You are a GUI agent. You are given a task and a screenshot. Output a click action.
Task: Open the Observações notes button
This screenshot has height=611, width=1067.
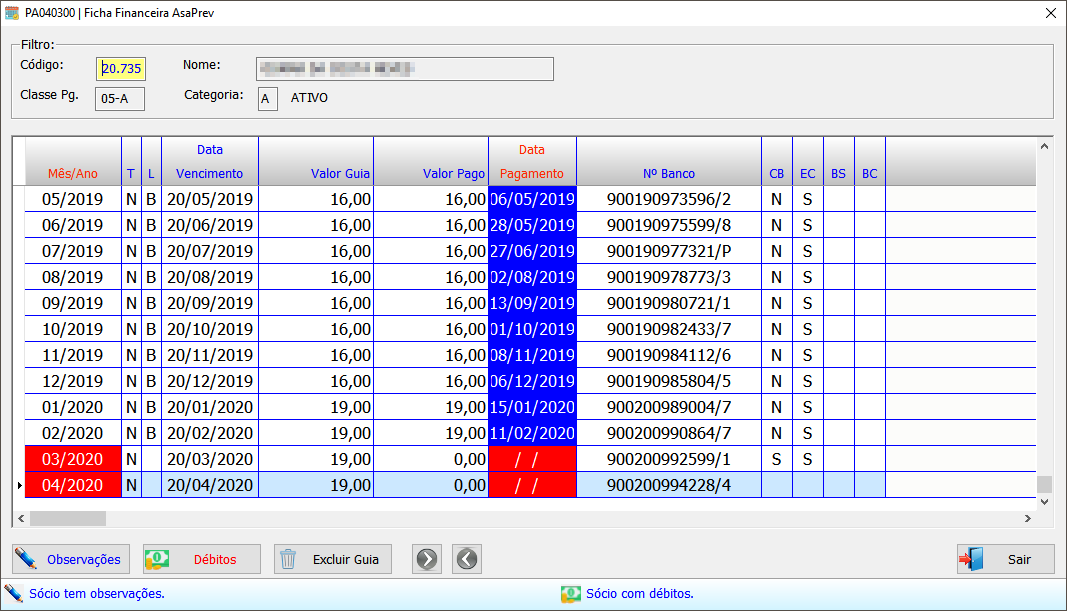(x=69, y=559)
